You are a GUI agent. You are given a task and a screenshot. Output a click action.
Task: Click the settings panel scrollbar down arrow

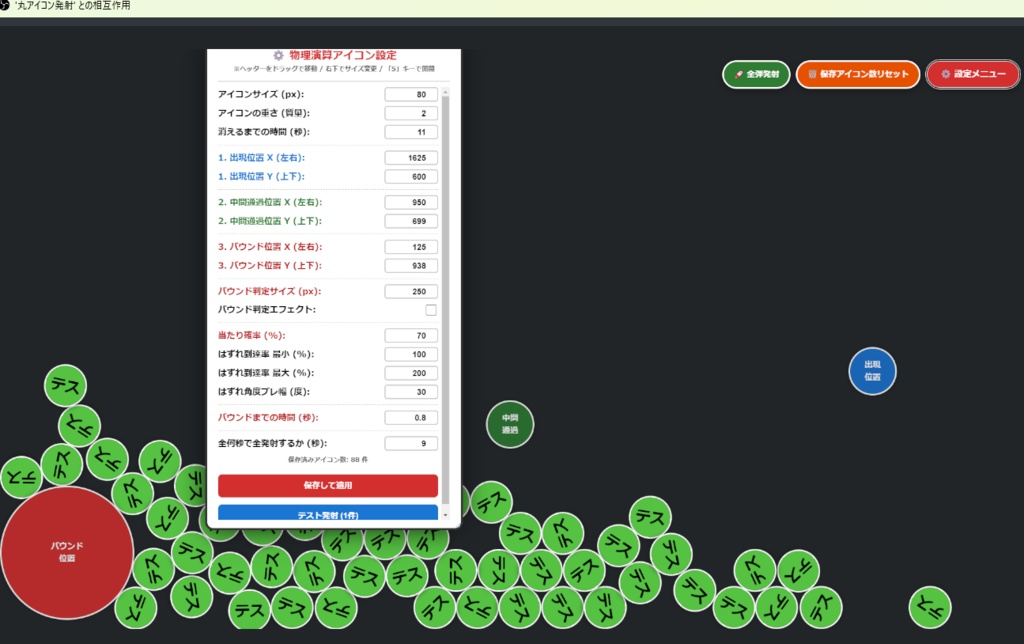pos(445,515)
